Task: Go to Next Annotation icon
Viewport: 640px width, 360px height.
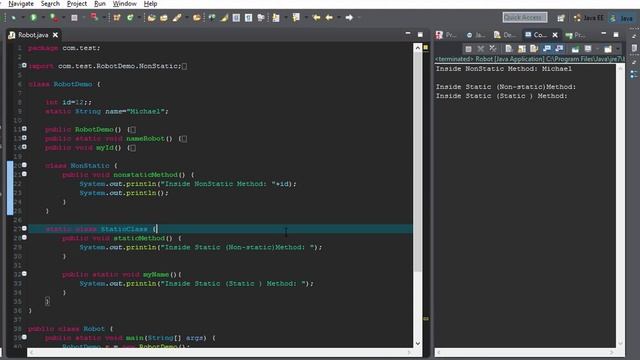Action: click(x=276, y=18)
